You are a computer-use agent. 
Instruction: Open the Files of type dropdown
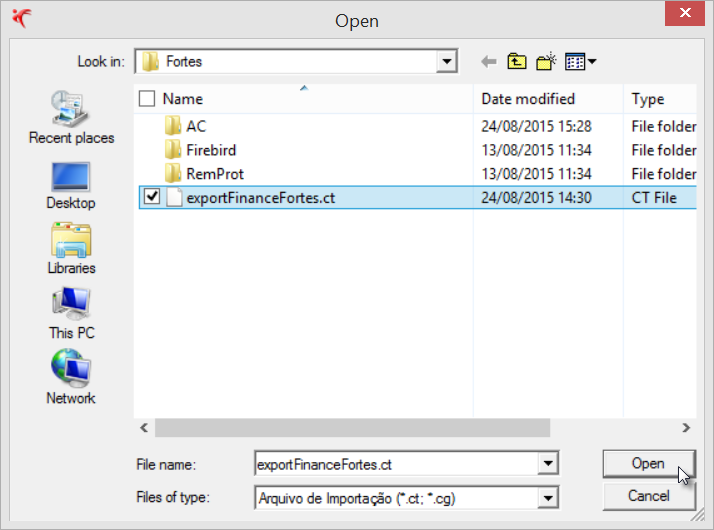click(547, 497)
